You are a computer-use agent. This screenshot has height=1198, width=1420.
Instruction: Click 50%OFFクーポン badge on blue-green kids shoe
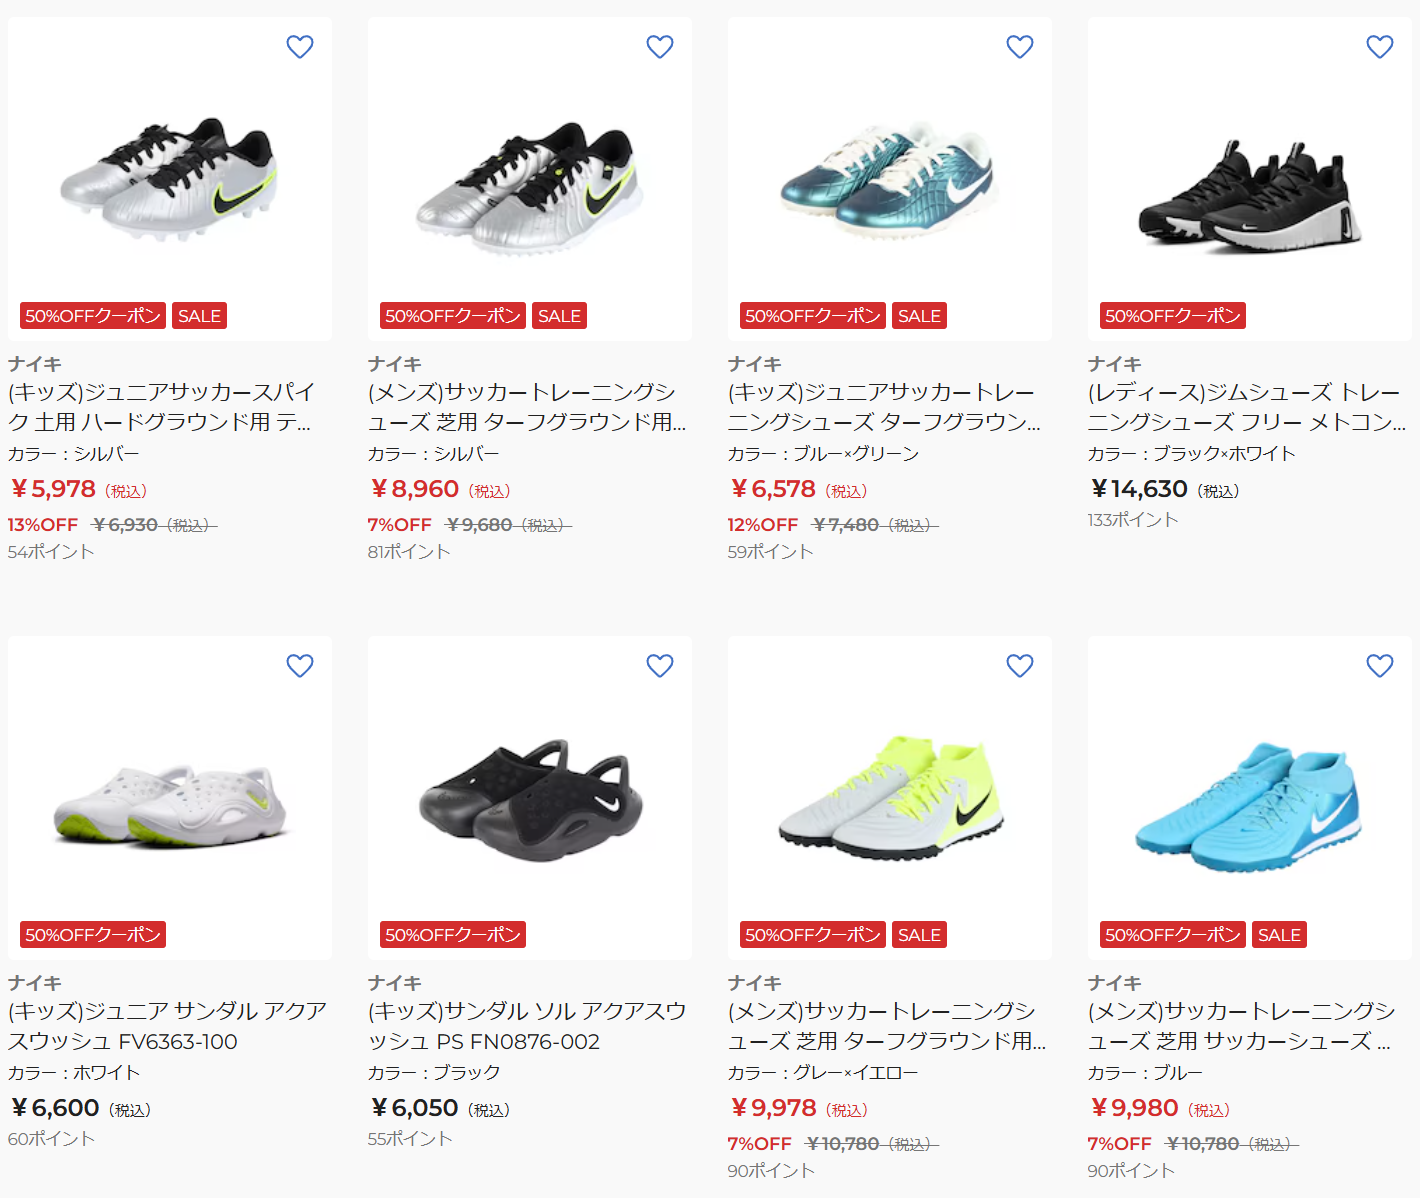tap(813, 316)
